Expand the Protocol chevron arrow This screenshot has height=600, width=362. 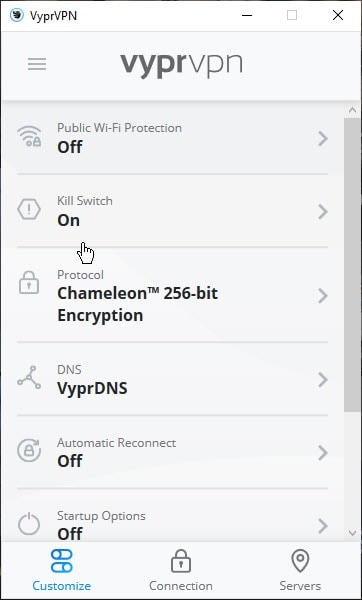pyautogui.click(x=323, y=295)
